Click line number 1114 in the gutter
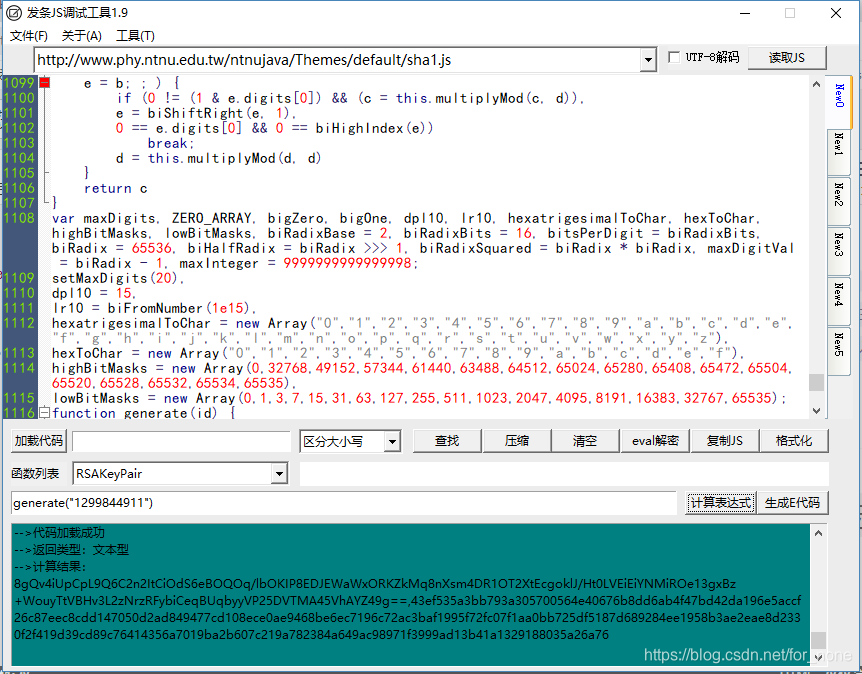This screenshot has height=674, width=862. [19, 368]
